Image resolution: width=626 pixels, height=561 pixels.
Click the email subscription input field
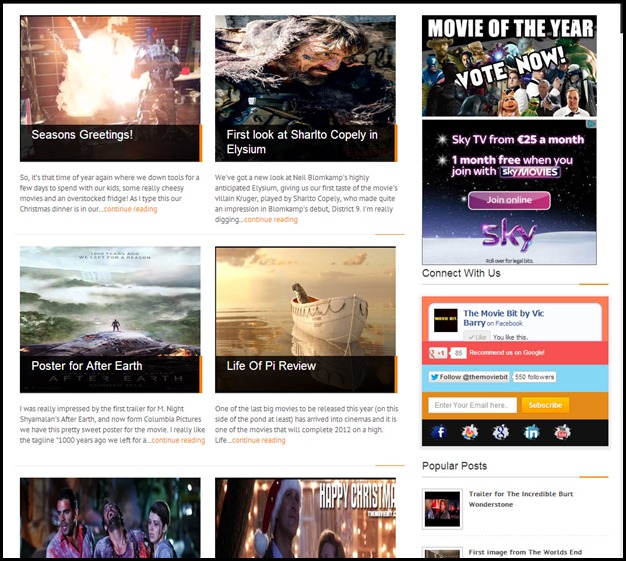coord(472,405)
